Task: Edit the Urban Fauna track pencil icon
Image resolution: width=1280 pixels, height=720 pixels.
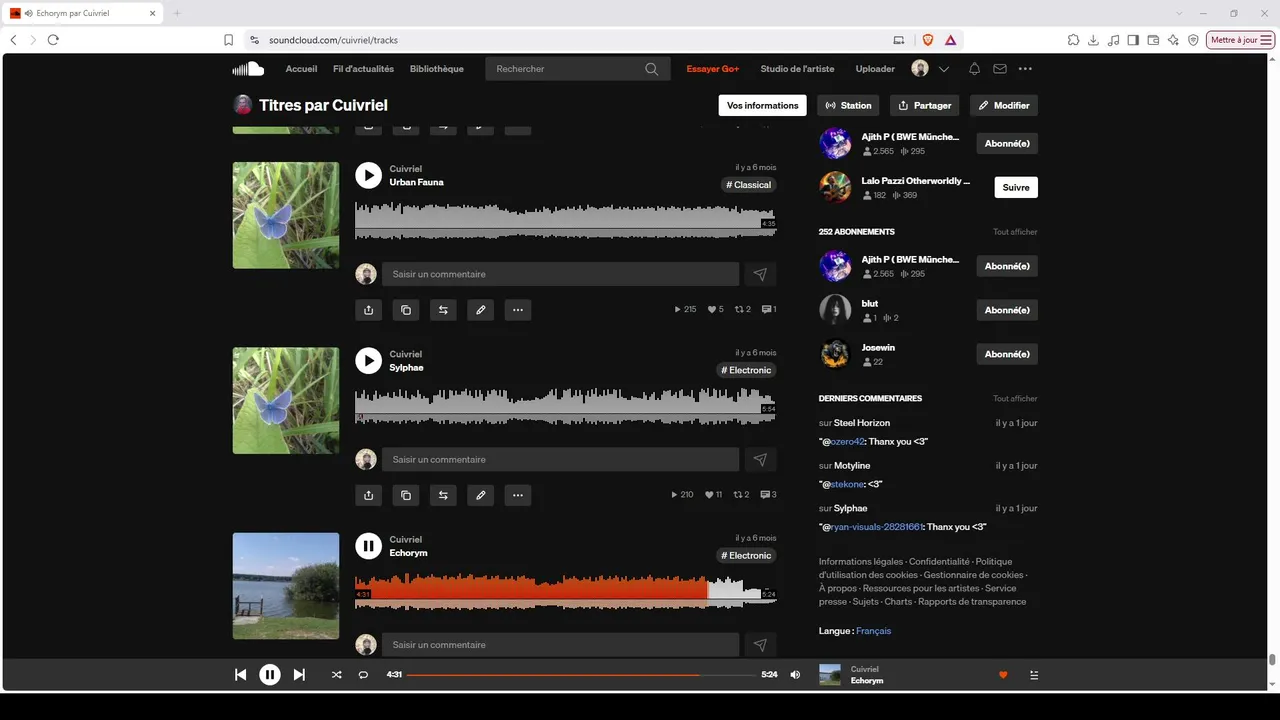Action: click(481, 310)
